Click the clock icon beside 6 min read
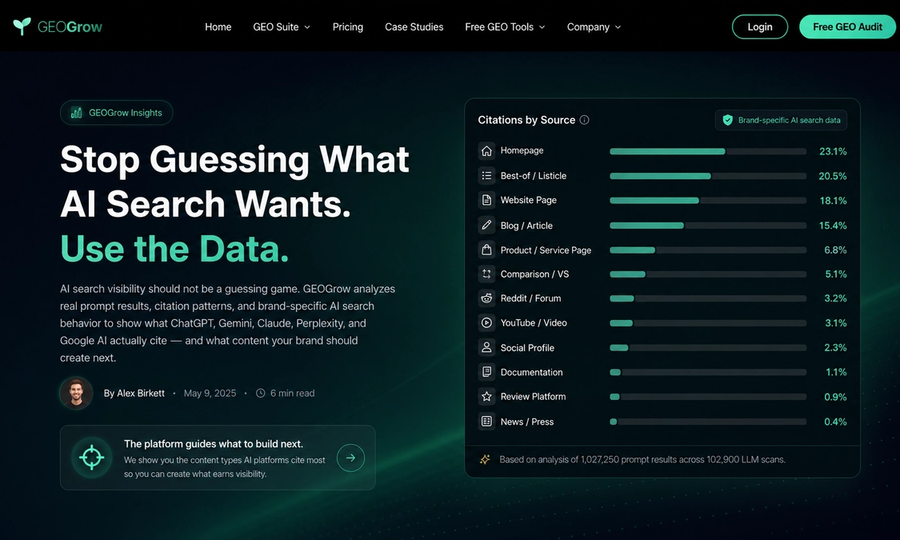This screenshot has height=540, width=900. 260,393
